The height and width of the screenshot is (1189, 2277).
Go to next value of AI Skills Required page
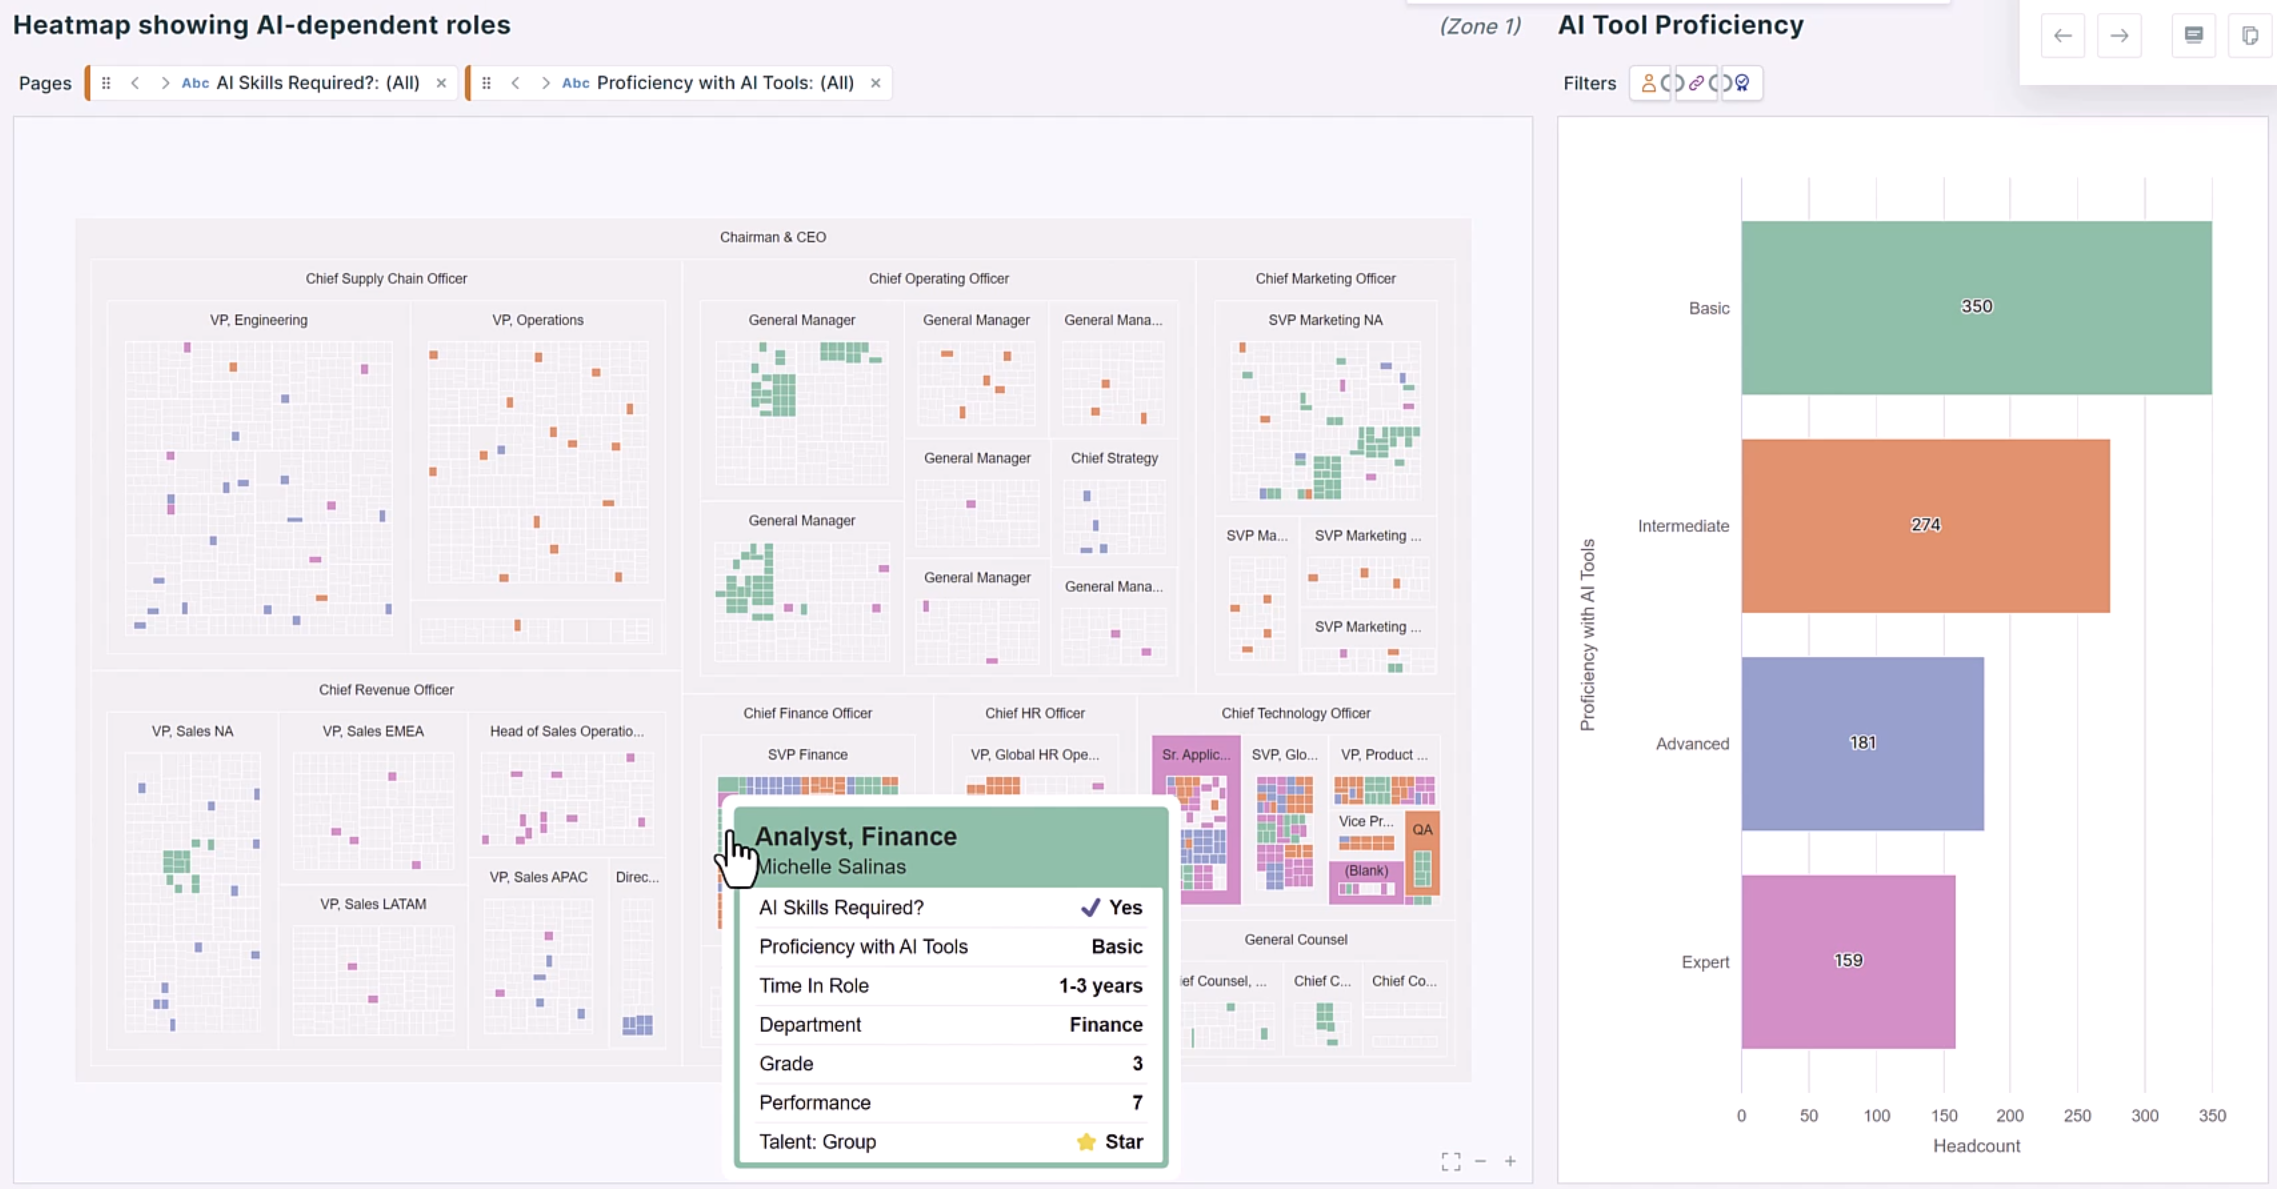point(165,83)
